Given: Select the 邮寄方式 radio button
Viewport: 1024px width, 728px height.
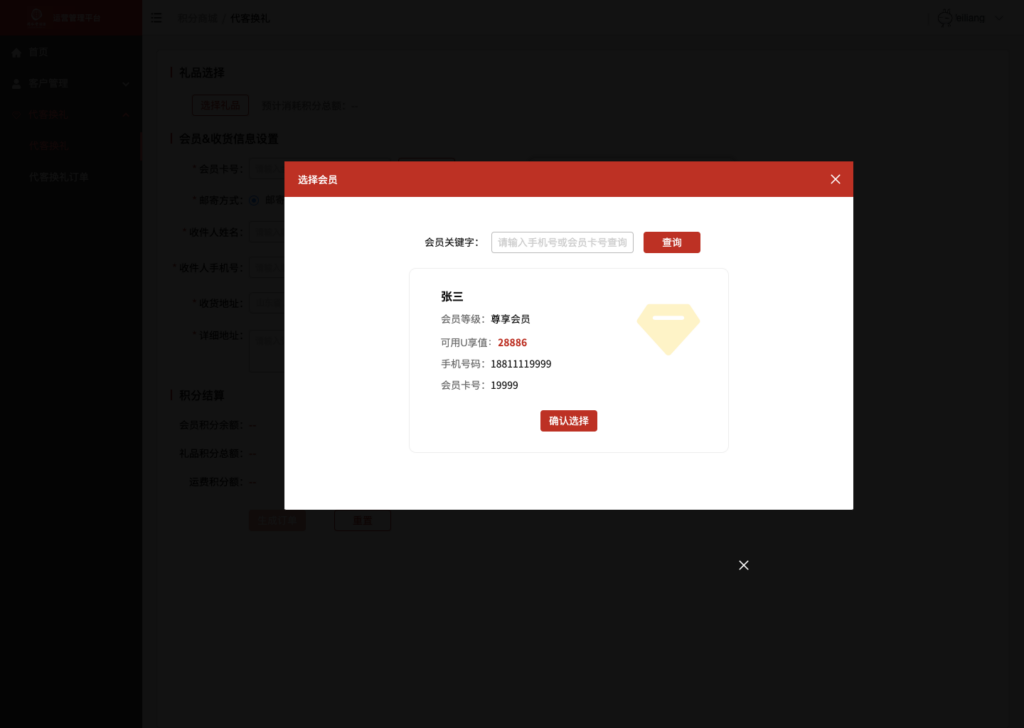Looking at the screenshot, I should point(254,200).
